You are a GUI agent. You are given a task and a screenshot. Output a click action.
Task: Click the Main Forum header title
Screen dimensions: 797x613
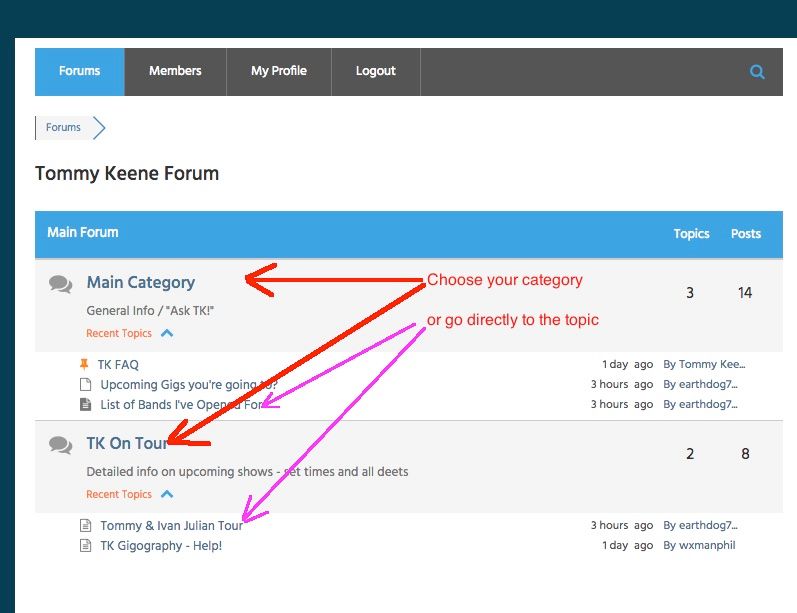pos(83,233)
